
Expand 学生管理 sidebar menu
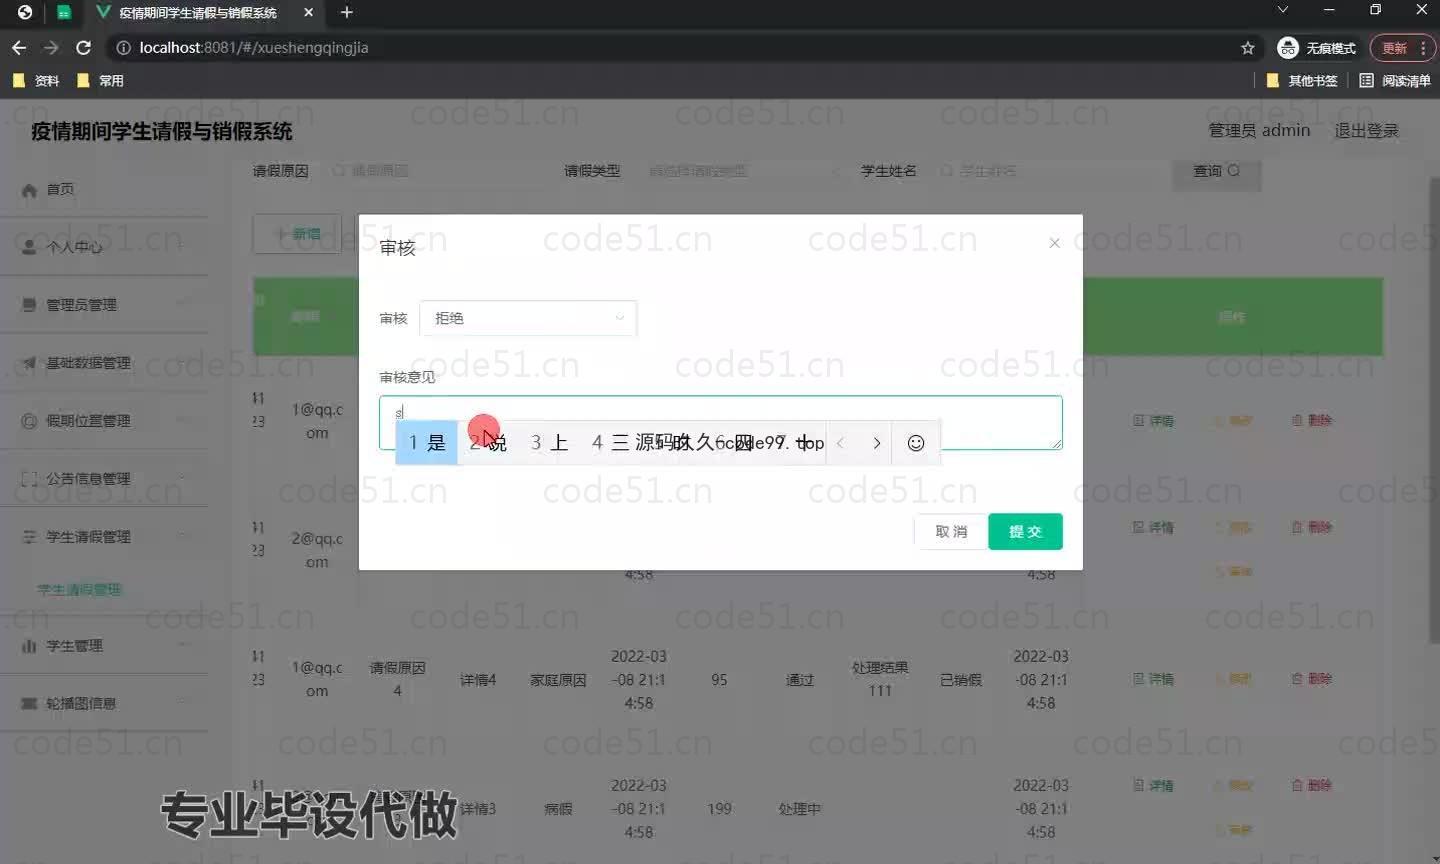tap(104, 646)
